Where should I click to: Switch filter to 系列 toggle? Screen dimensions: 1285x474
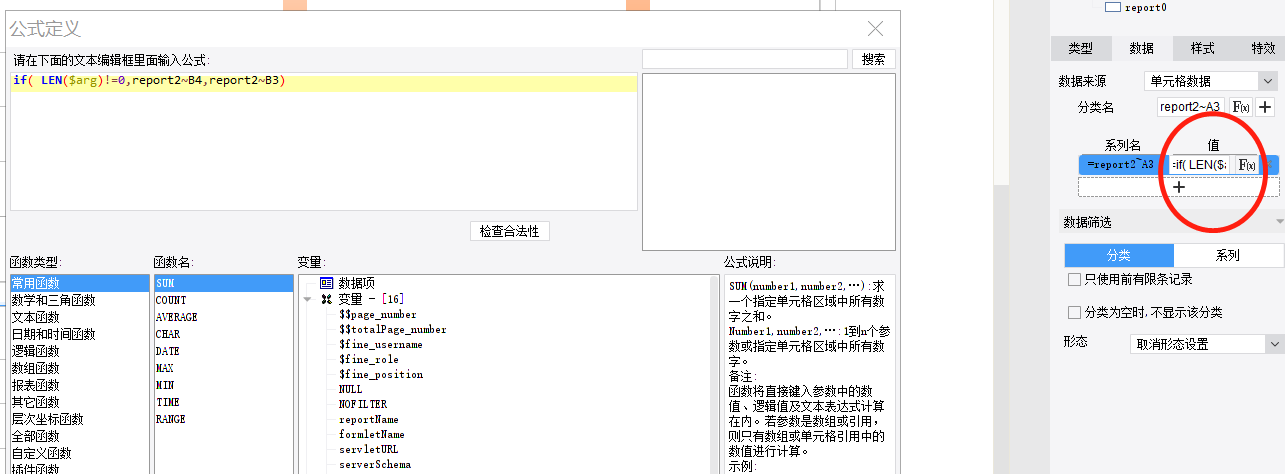pyautogui.click(x=1227, y=255)
